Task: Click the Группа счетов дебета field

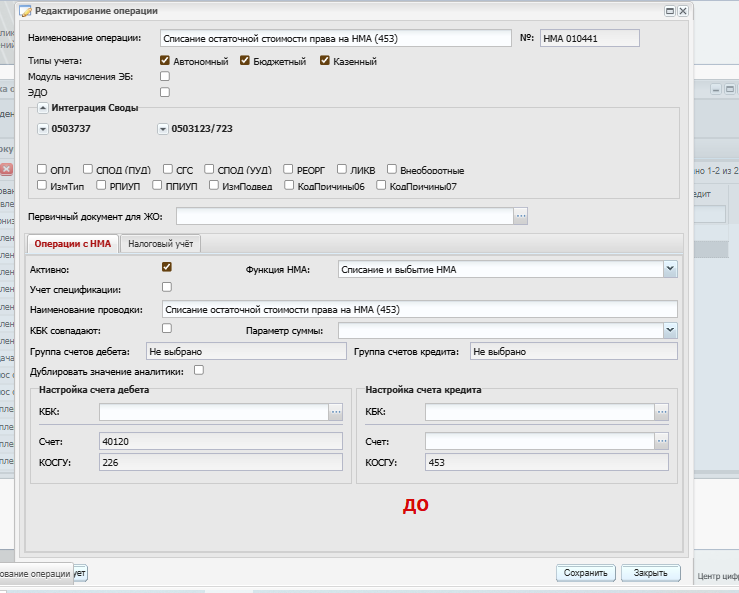Action: [246, 352]
